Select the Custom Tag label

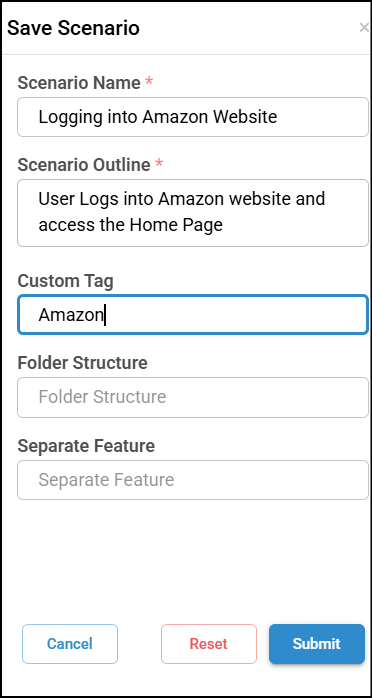(65, 282)
